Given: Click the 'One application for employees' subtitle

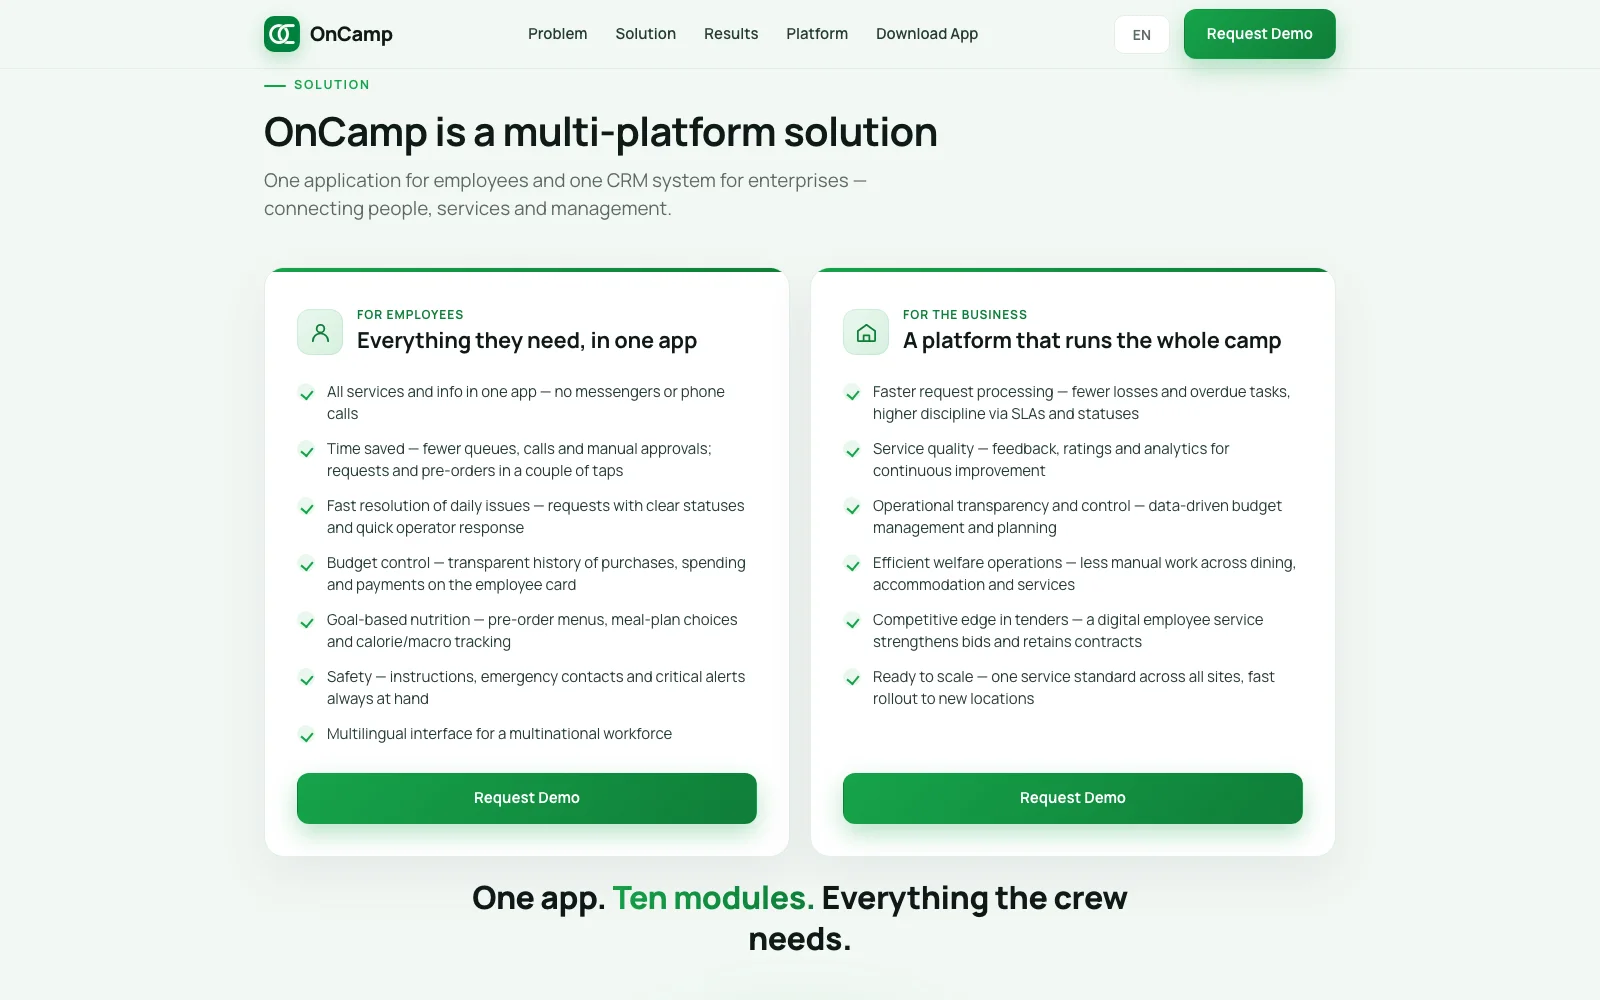Looking at the screenshot, I should [x=565, y=194].
